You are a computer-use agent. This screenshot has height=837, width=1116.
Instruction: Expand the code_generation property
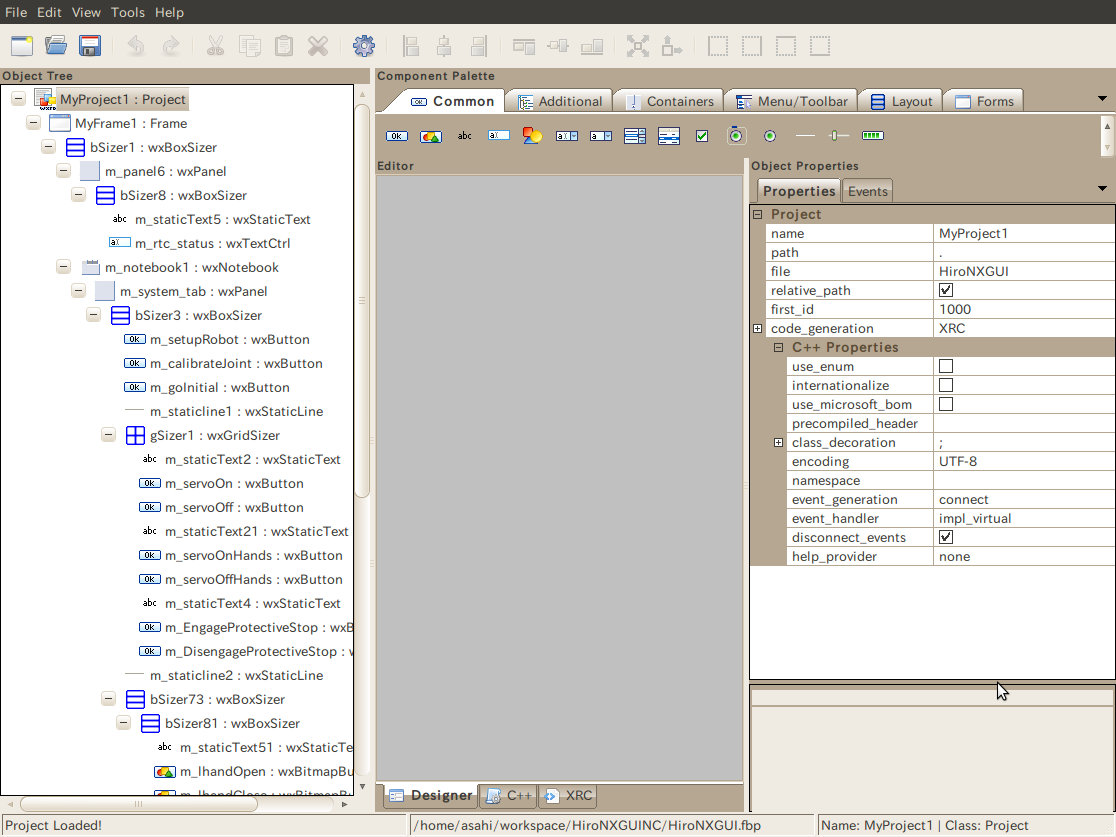pos(758,329)
